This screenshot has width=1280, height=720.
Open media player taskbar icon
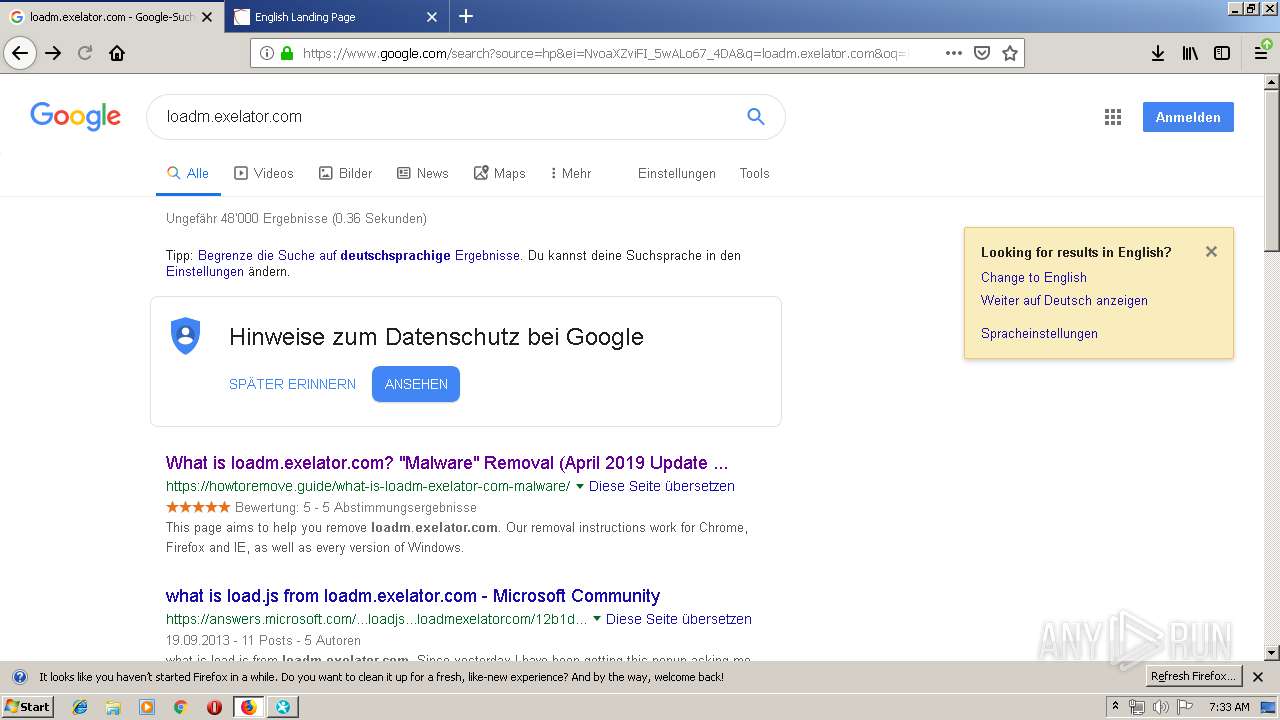(x=147, y=707)
